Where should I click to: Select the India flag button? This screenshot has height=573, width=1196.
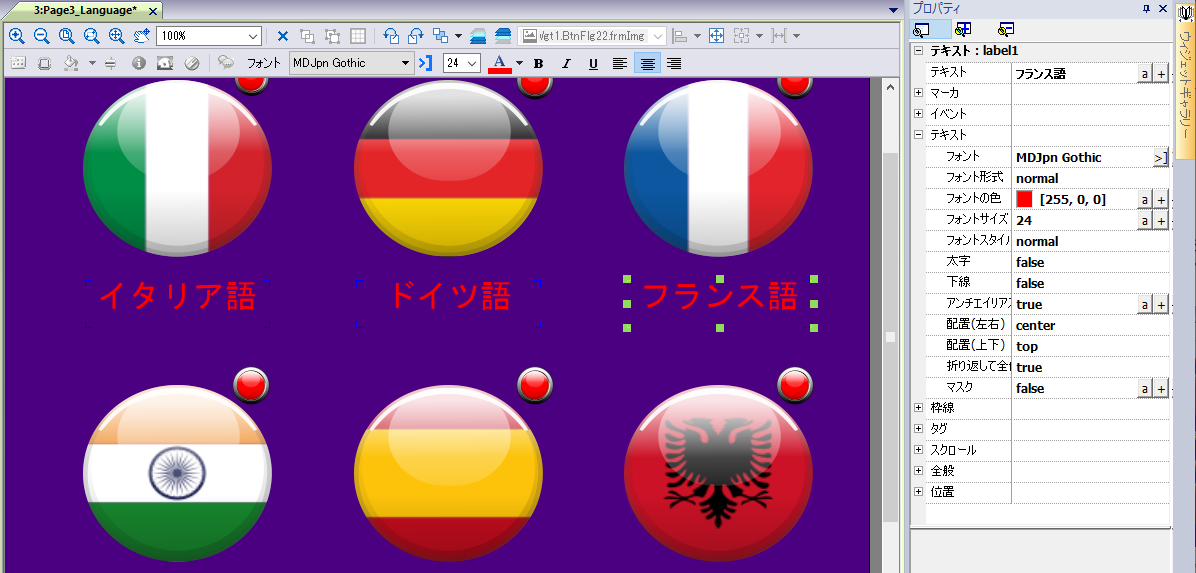(177, 473)
